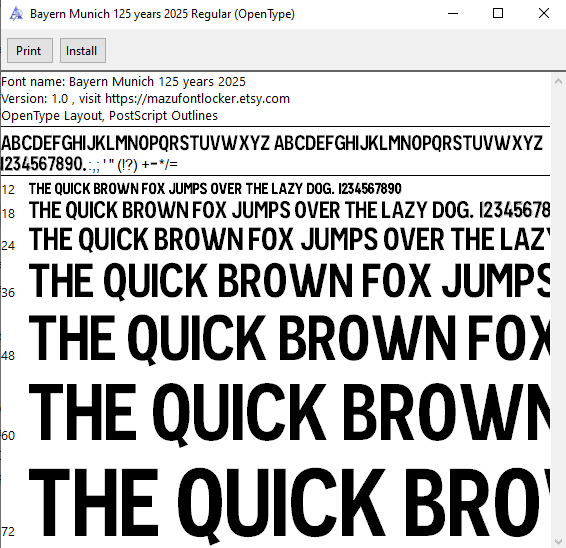Click the 'OpenType Layout, PostScript Outlines' text

[110, 116]
